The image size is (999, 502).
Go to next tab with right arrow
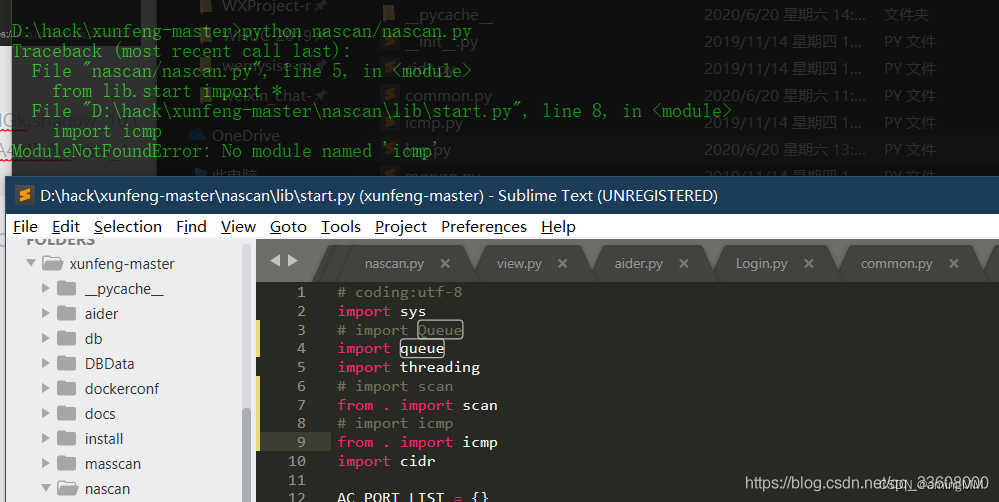[x=292, y=261]
